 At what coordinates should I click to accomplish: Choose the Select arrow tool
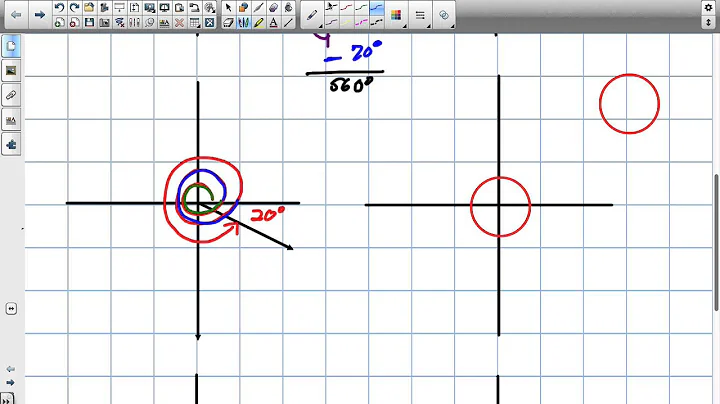[228, 7]
